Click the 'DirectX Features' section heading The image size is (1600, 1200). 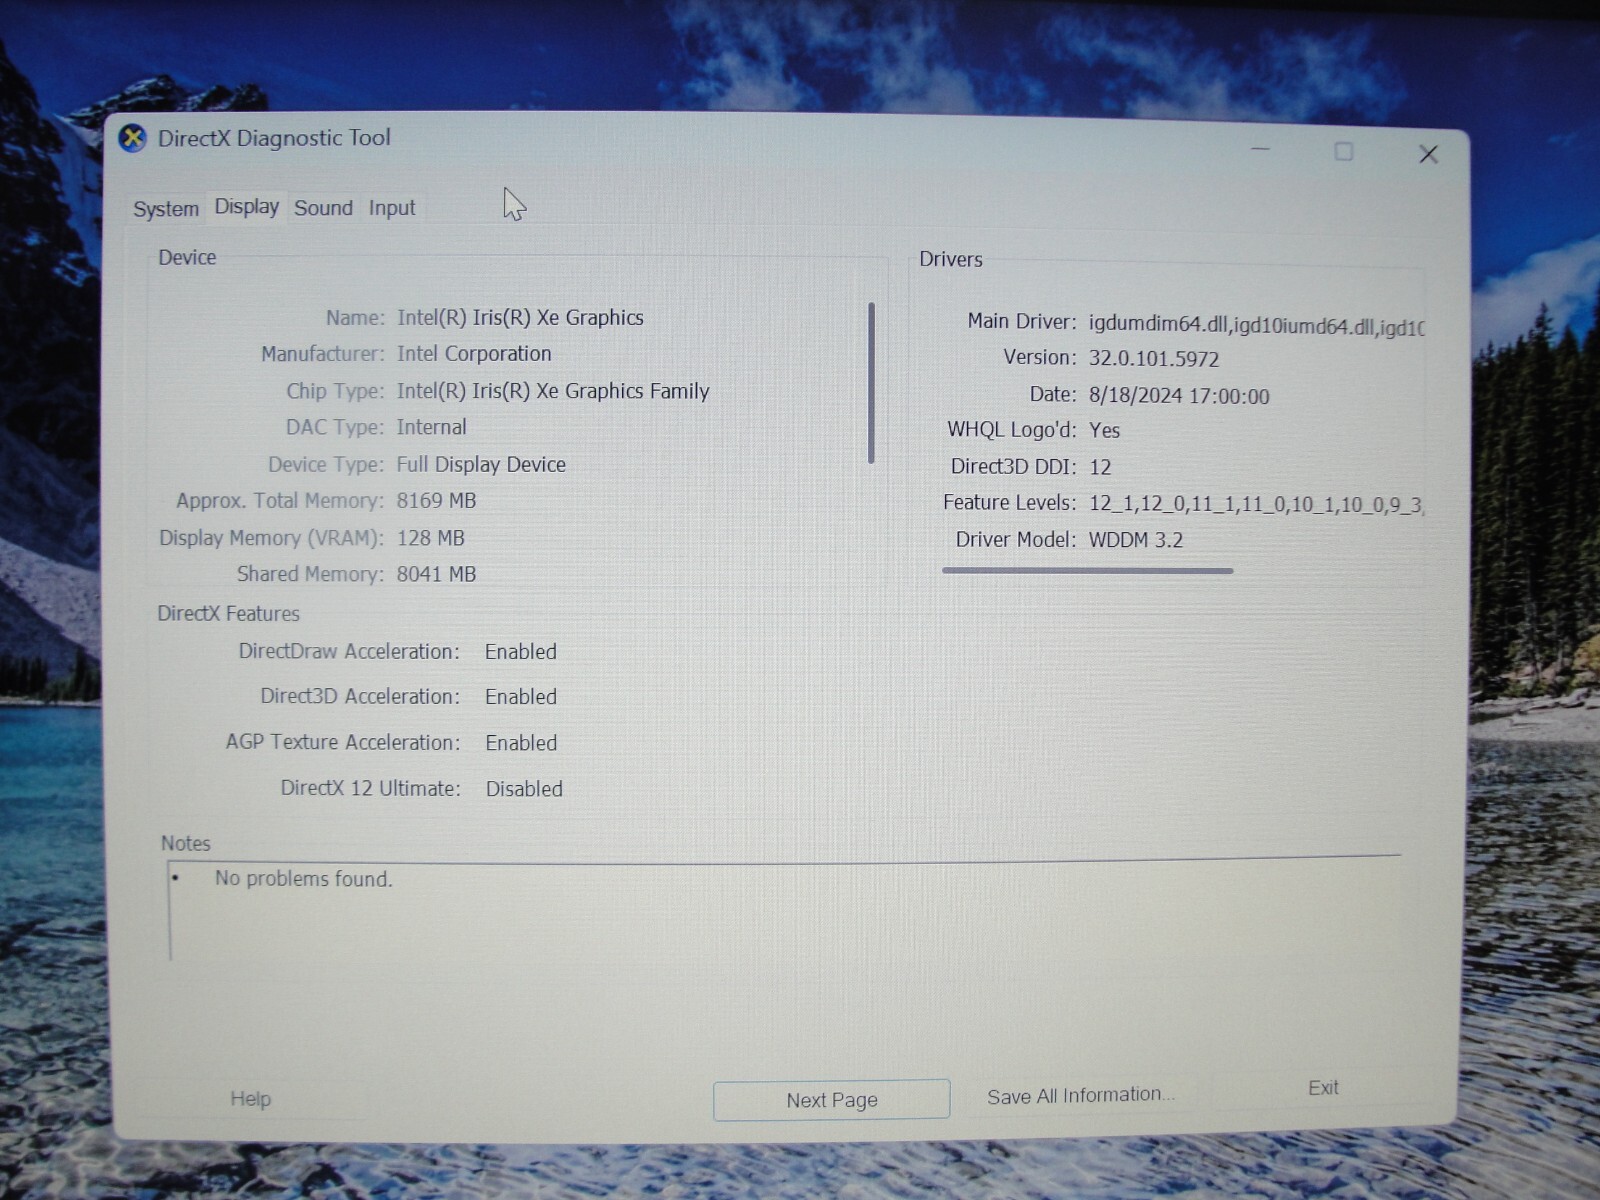tap(228, 614)
